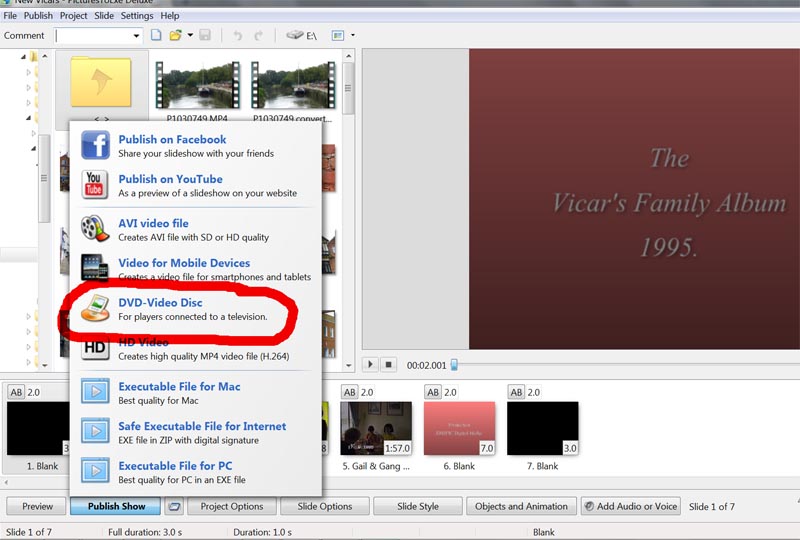Viewport: 800px width, 540px height.
Task: Click the DVD disc icon
Action: click(x=95, y=308)
